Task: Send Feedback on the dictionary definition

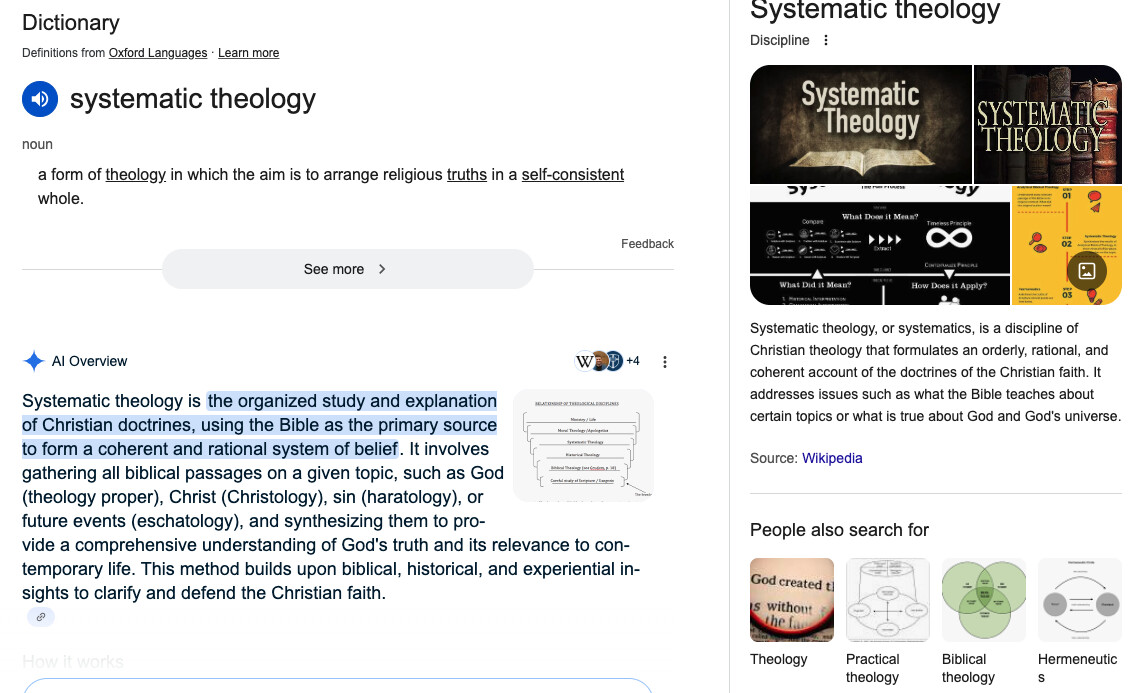Action: point(647,244)
